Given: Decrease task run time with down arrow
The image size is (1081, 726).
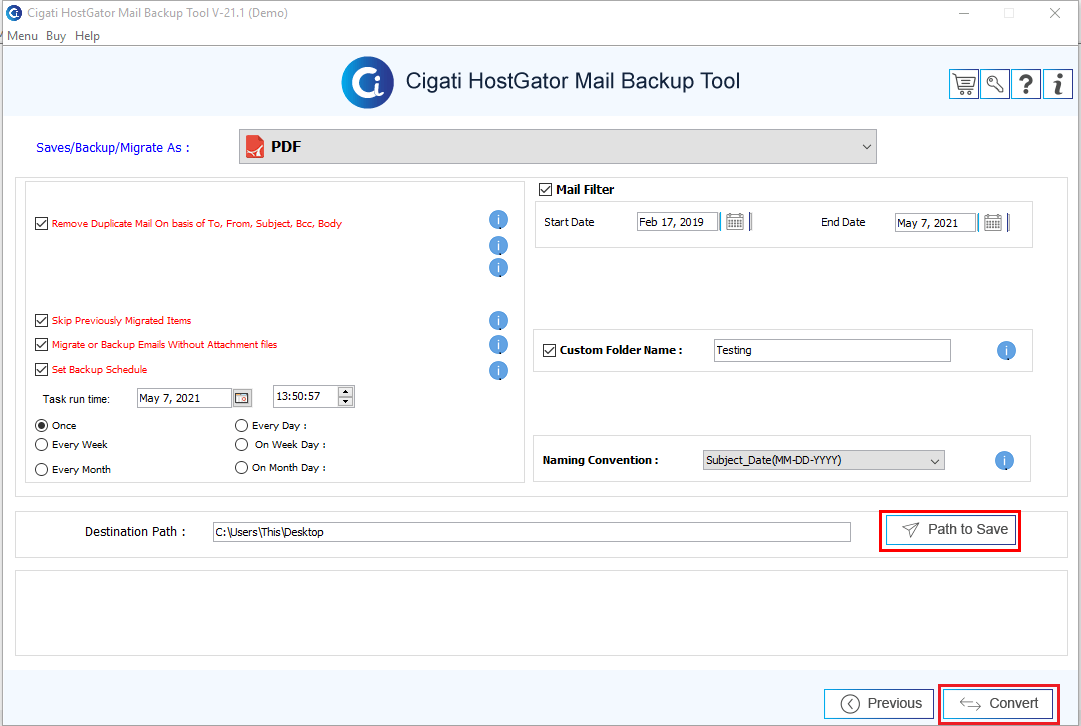Looking at the screenshot, I should tap(345, 401).
